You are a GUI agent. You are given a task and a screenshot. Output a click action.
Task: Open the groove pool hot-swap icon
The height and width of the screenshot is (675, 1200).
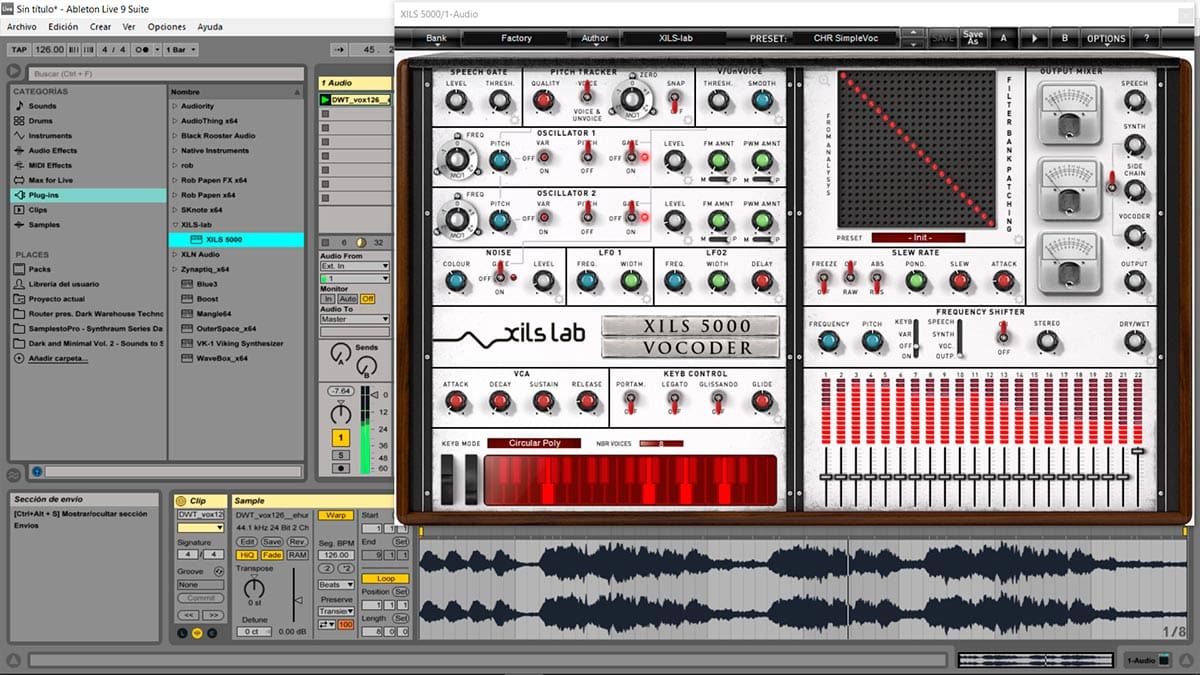point(221,571)
